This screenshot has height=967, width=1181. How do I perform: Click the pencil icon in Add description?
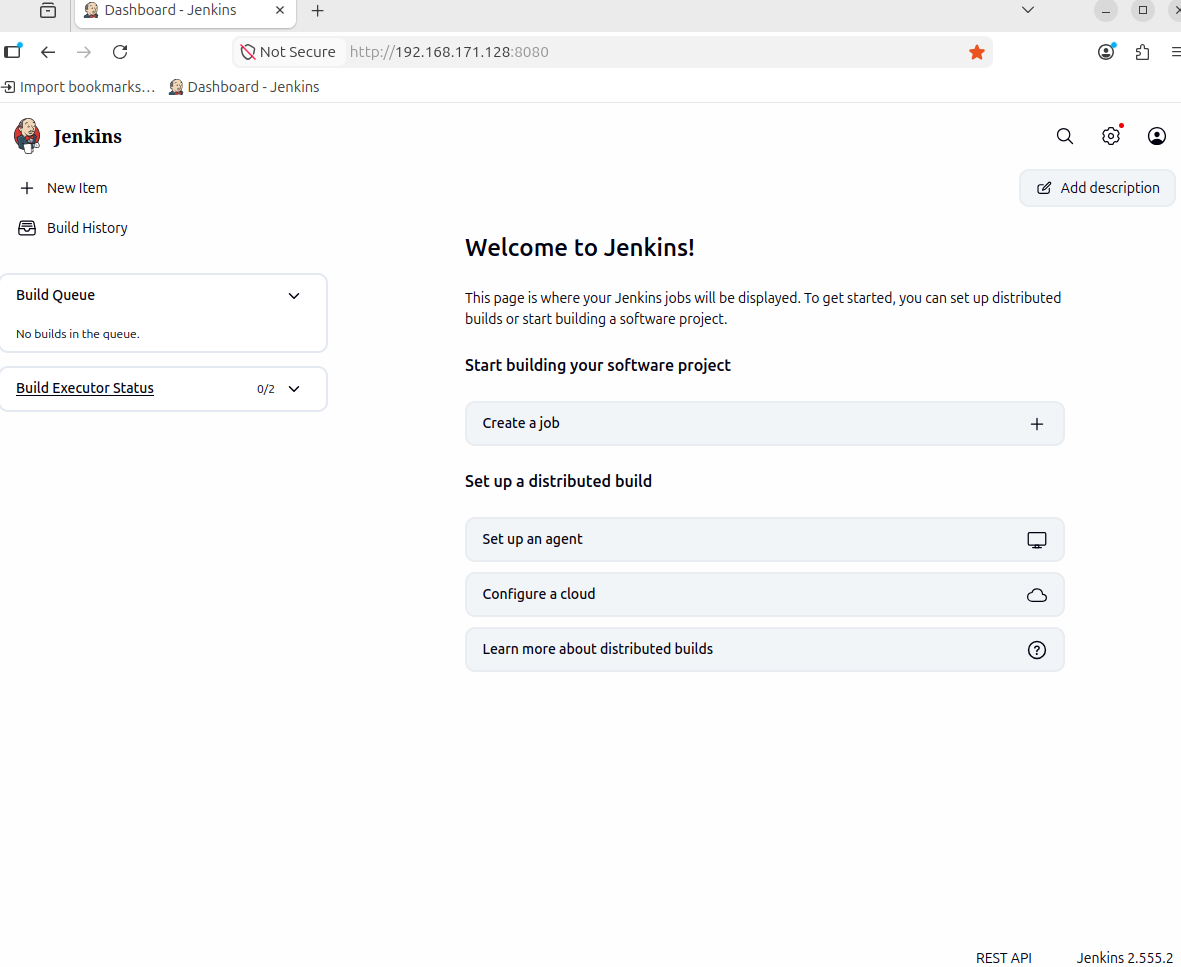(1044, 188)
